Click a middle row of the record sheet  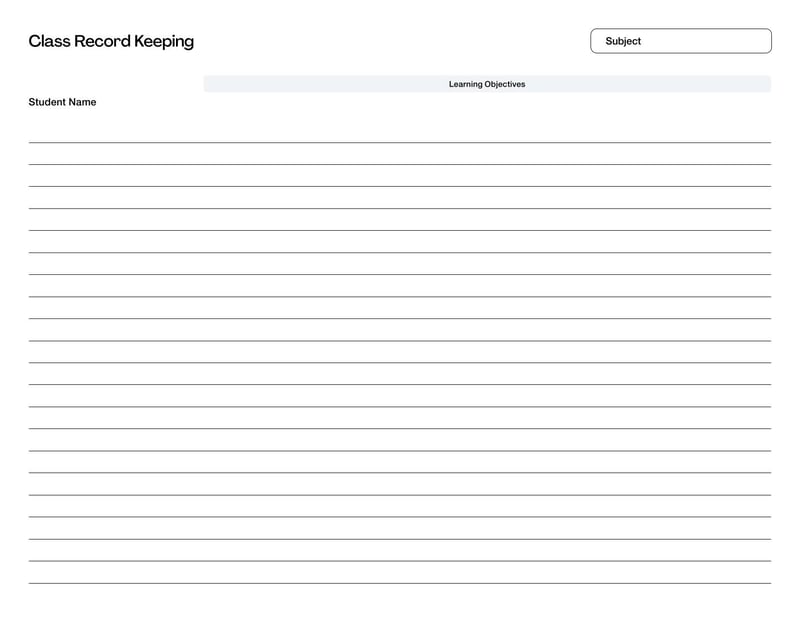tap(400, 360)
